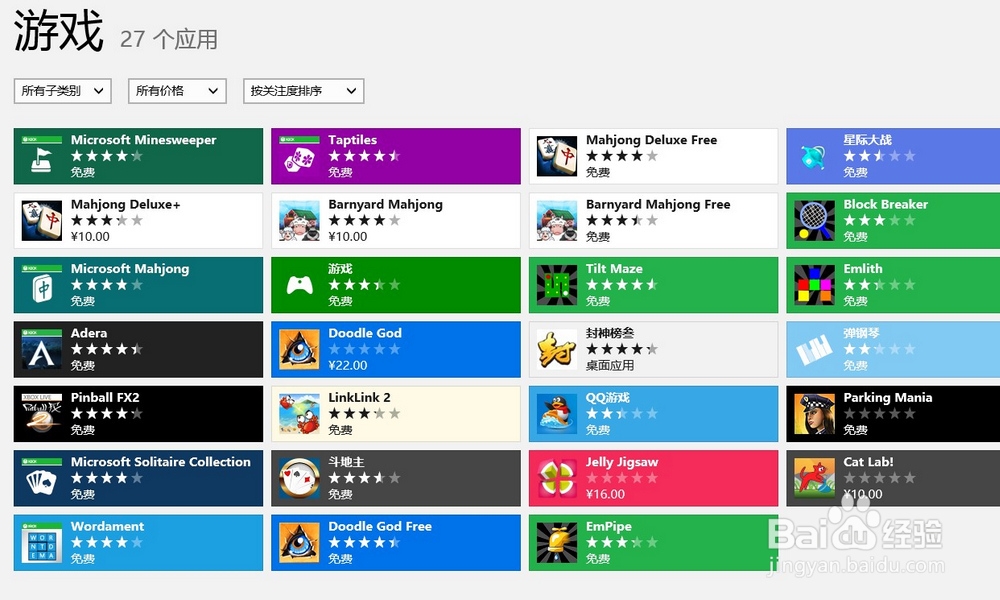
Task: Select the Mahjong Deluxe Free tile icon
Action: (x=557, y=156)
